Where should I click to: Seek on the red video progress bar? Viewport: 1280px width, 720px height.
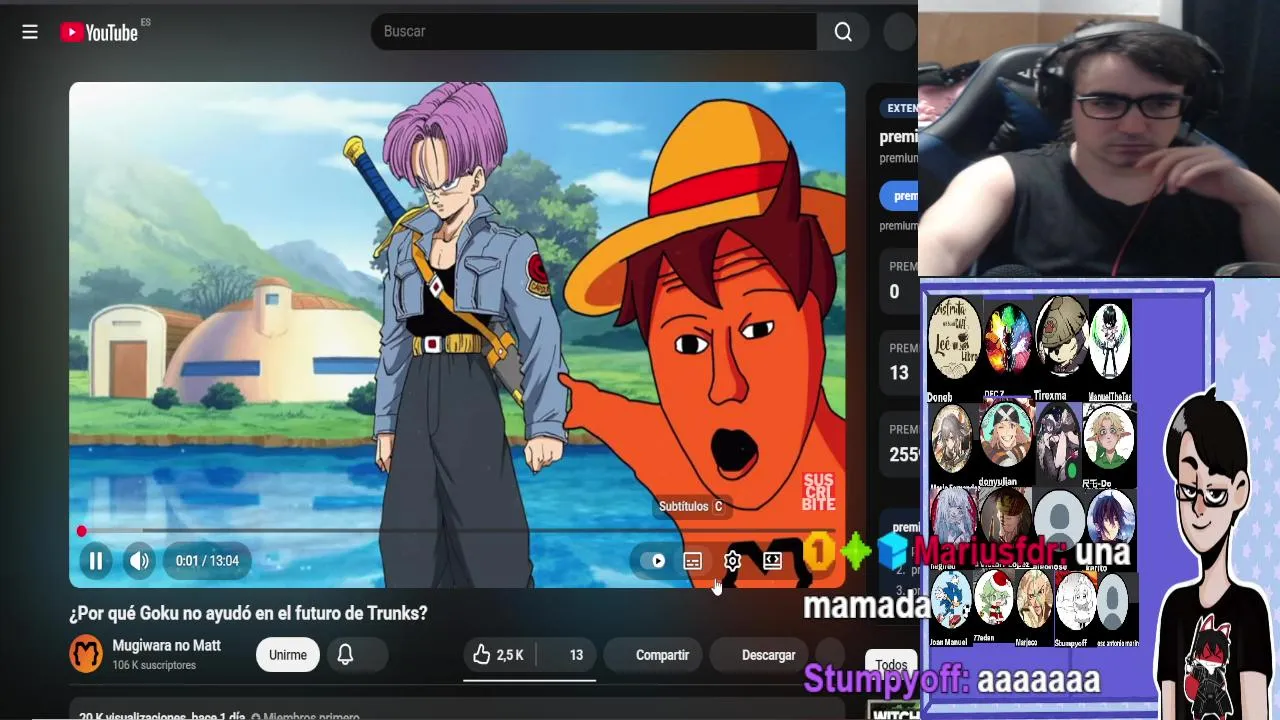457,531
